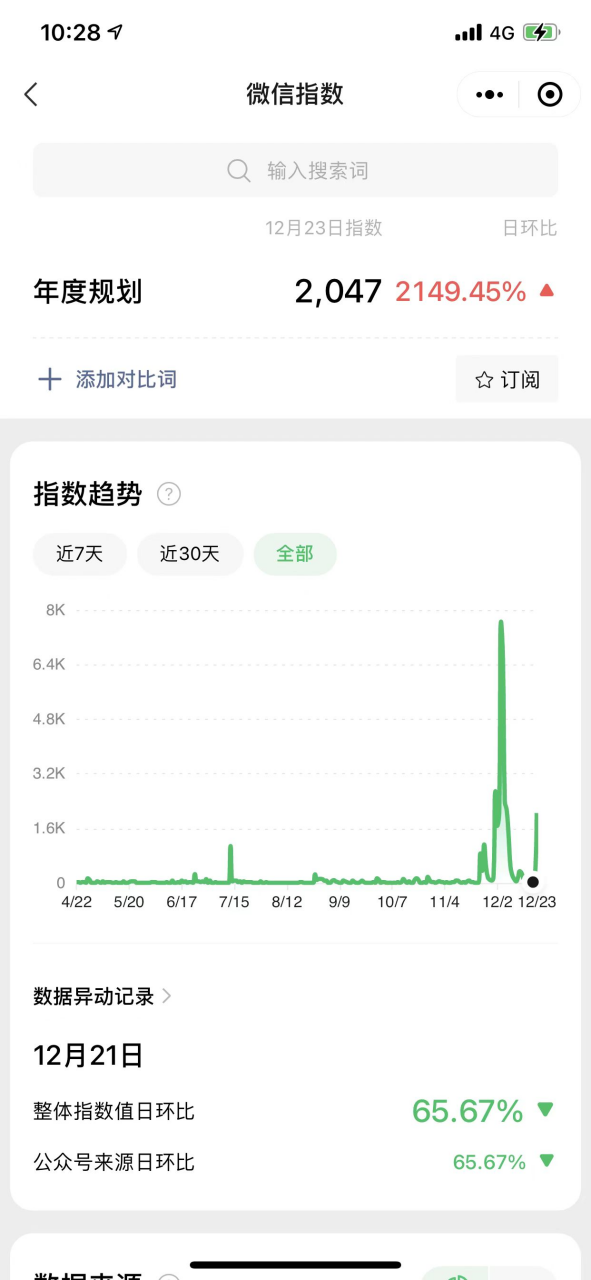Close mini program with the circle target icon

pyautogui.click(x=550, y=94)
